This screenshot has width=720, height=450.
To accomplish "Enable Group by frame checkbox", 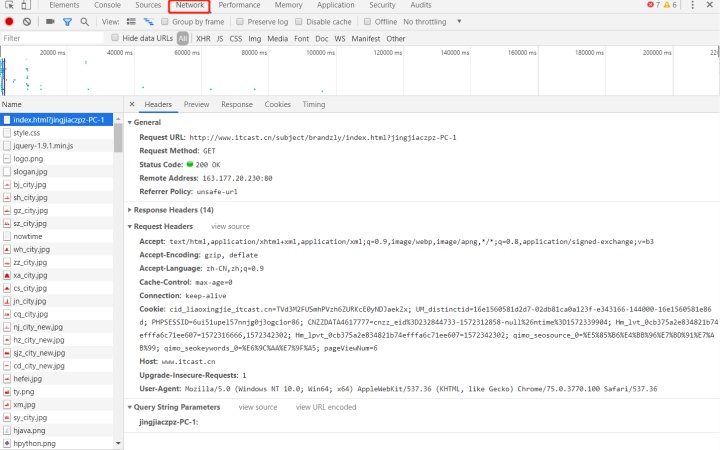I will (x=164, y=22).
